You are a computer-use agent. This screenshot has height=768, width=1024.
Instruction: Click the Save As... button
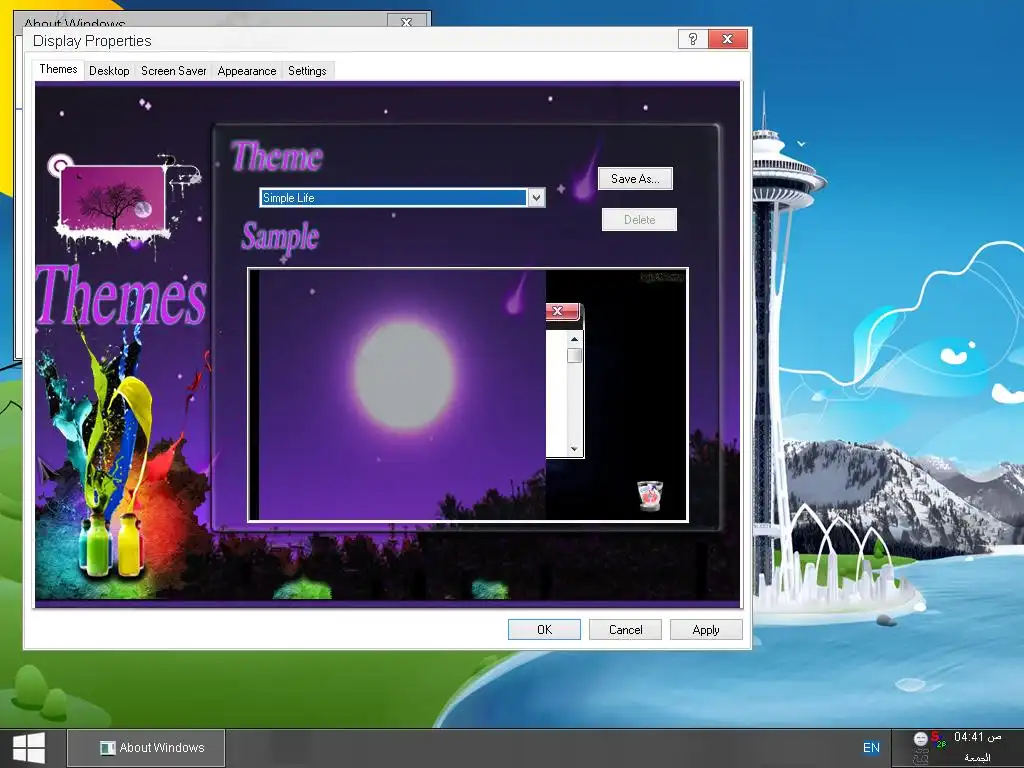(635, 178)
